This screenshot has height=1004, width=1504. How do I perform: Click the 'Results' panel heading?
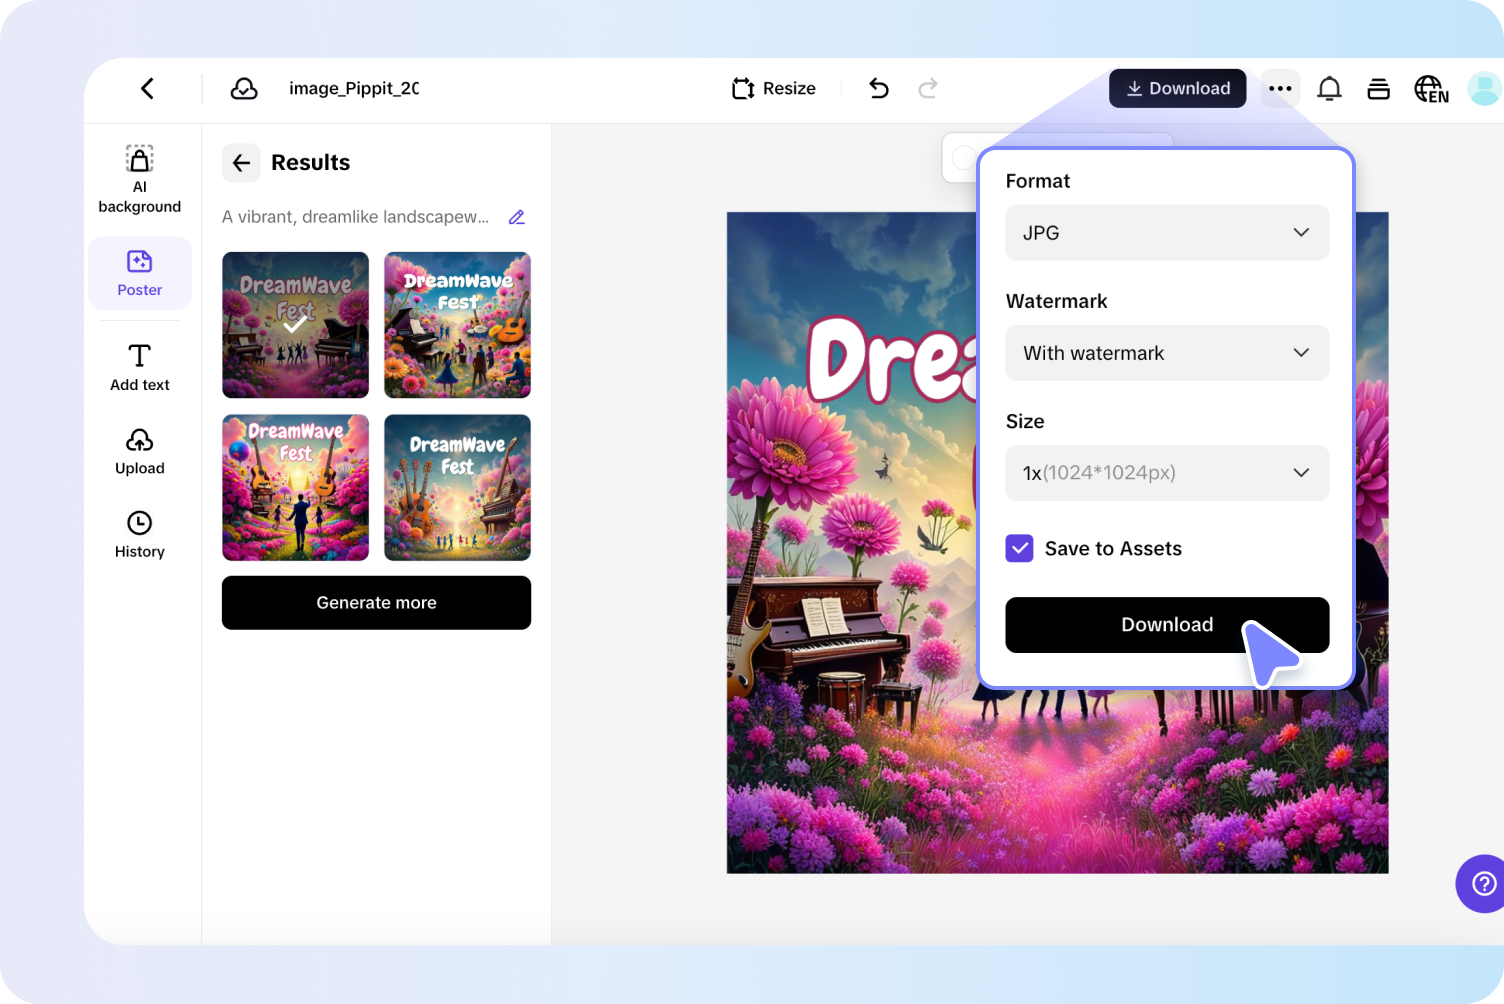pos(311,163)
